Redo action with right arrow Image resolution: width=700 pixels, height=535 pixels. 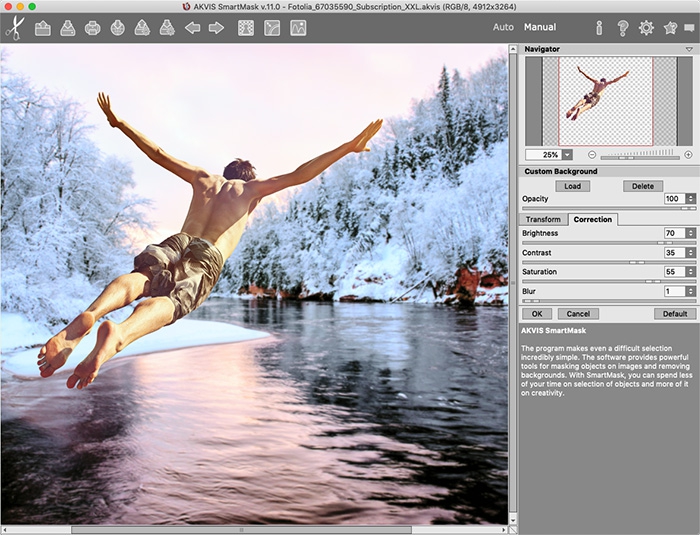(216, 28)
